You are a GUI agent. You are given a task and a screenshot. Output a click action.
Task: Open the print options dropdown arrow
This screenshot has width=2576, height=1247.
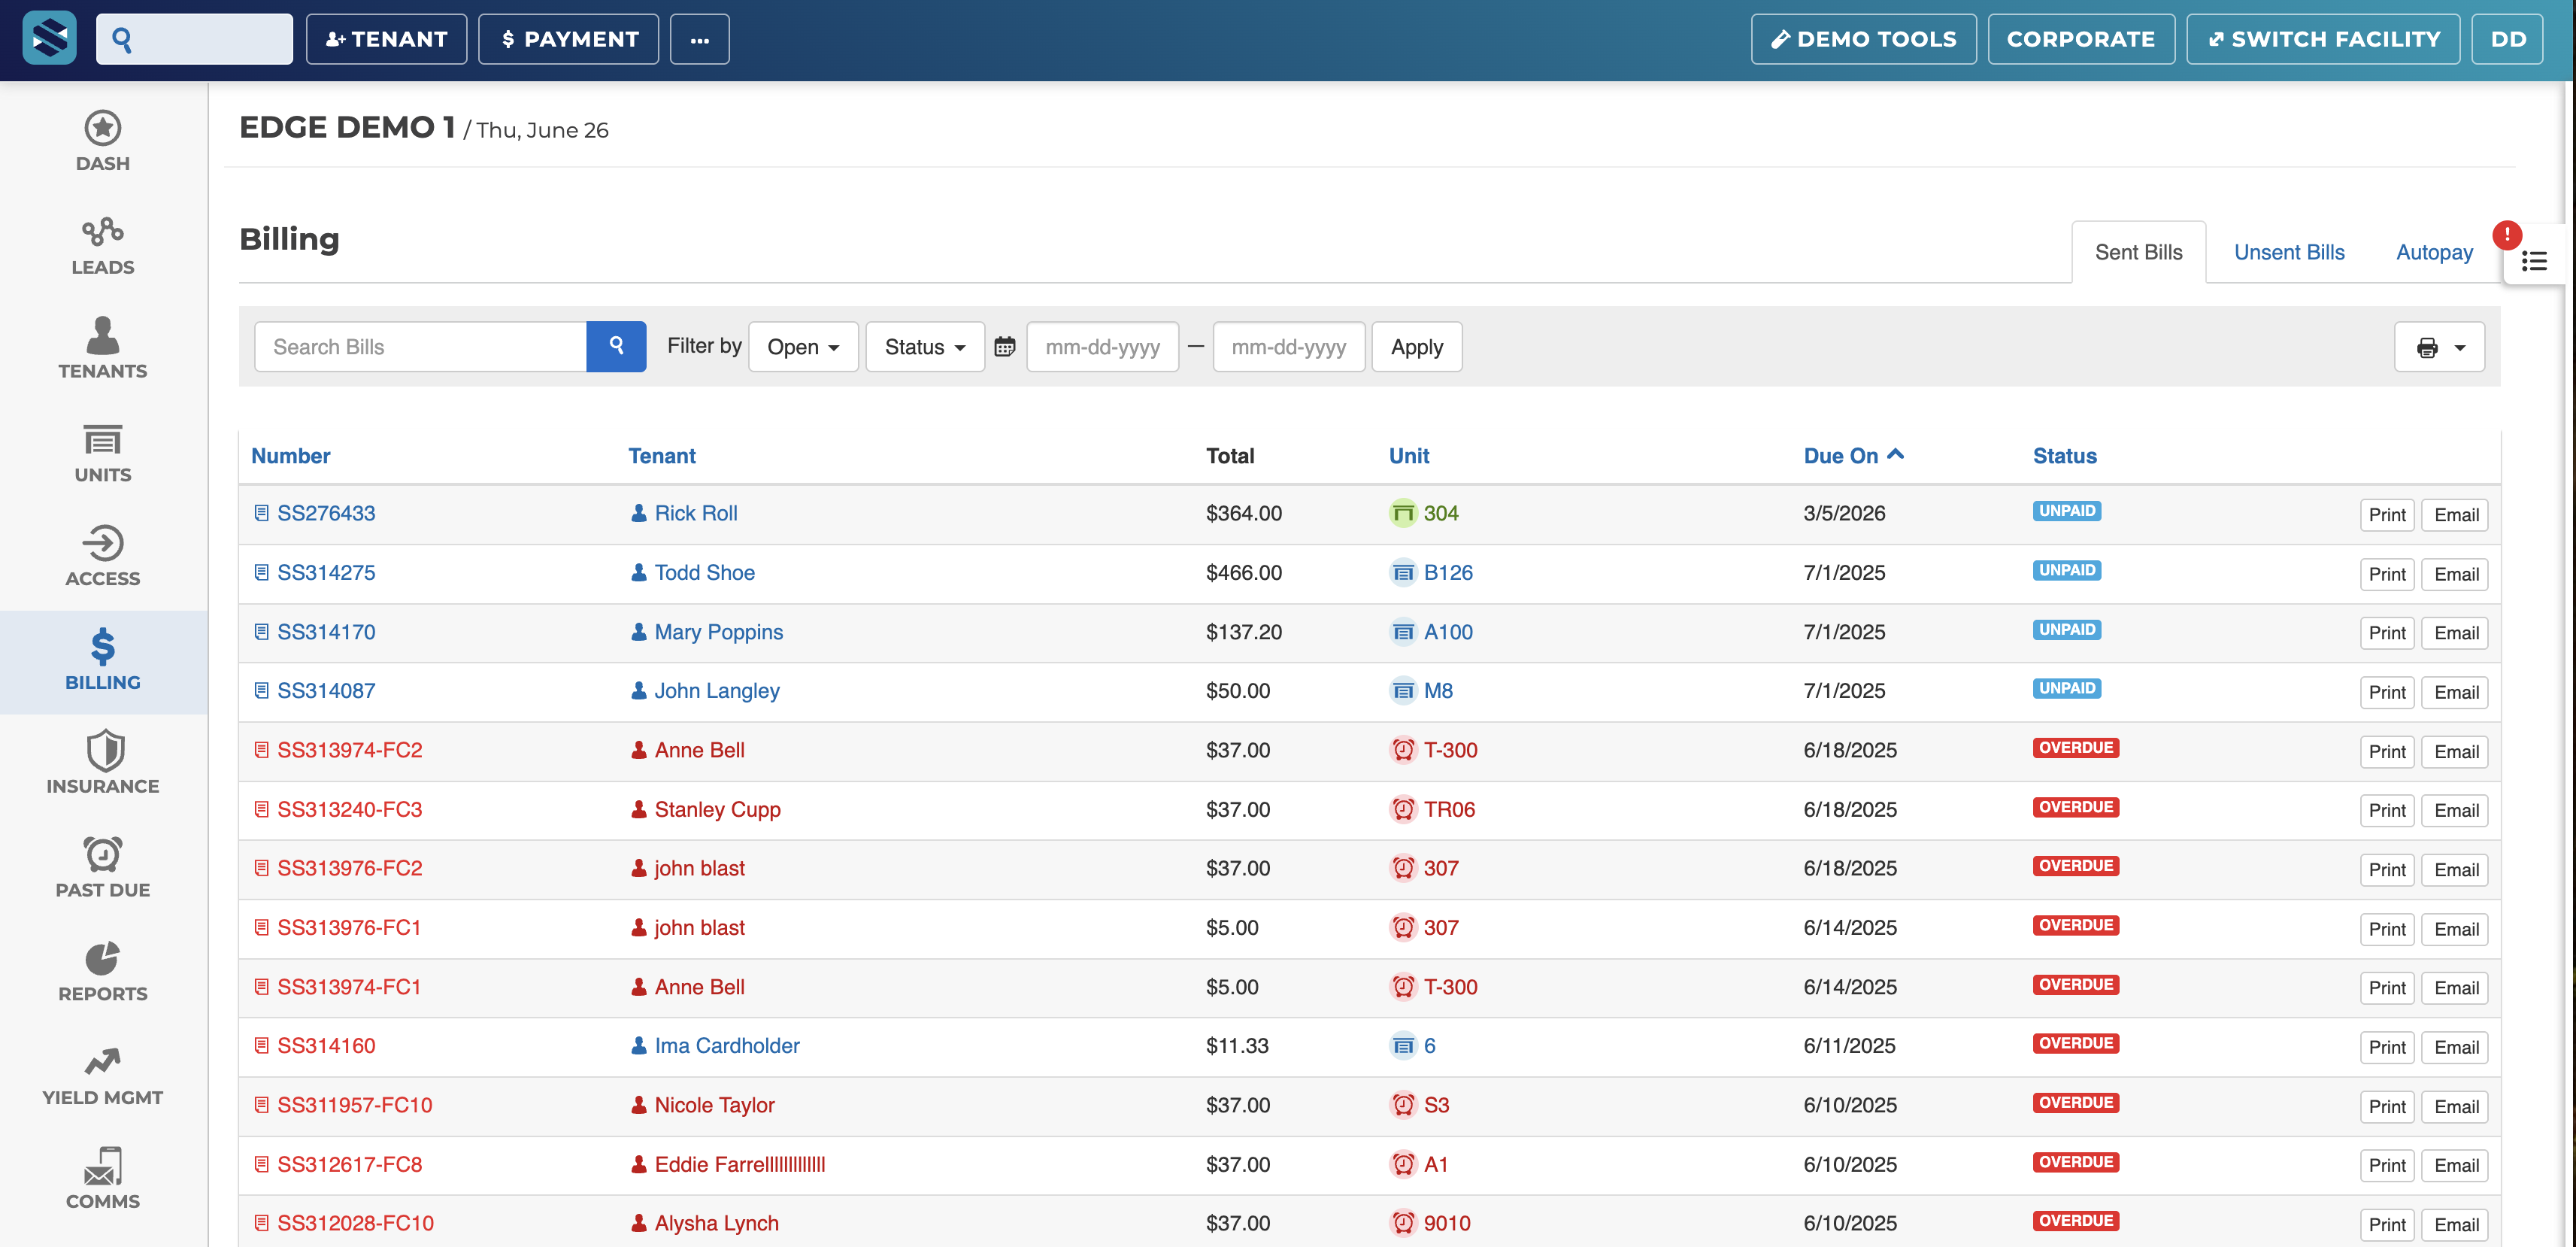point(2460,346)
